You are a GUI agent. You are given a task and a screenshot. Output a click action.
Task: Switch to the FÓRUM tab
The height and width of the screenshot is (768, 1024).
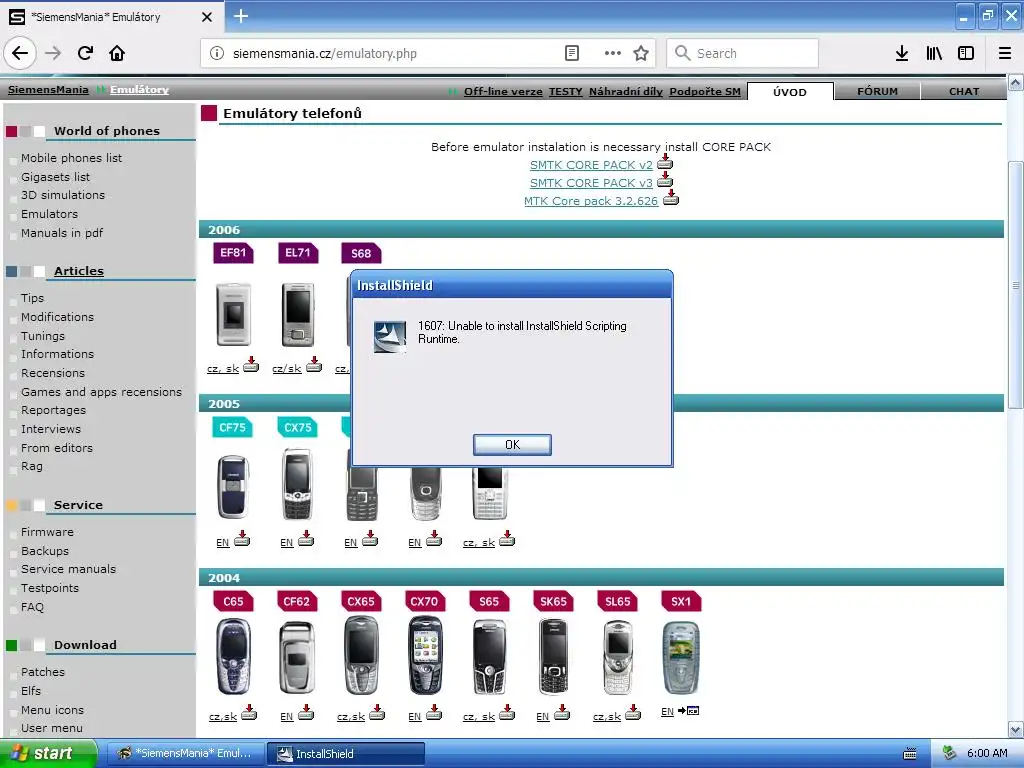click(x=877, y=91)
